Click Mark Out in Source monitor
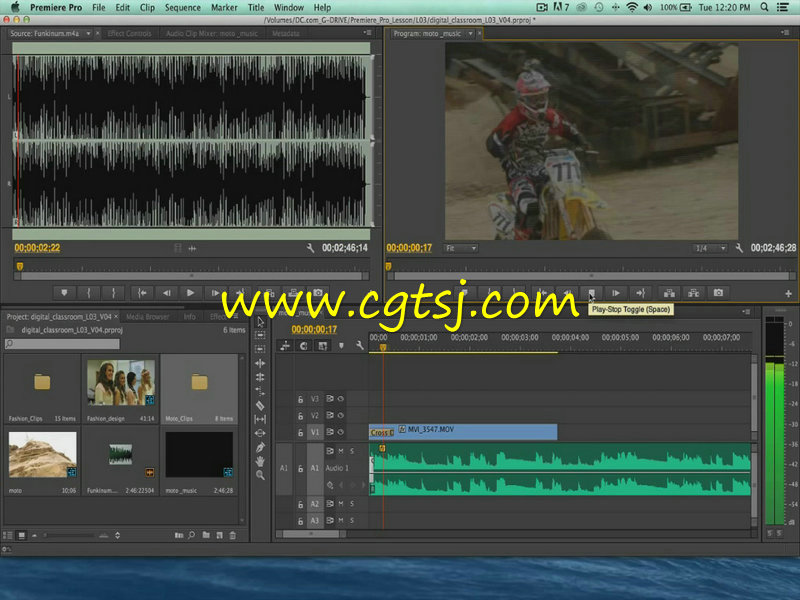800x600 pixels. click(113, 293)
